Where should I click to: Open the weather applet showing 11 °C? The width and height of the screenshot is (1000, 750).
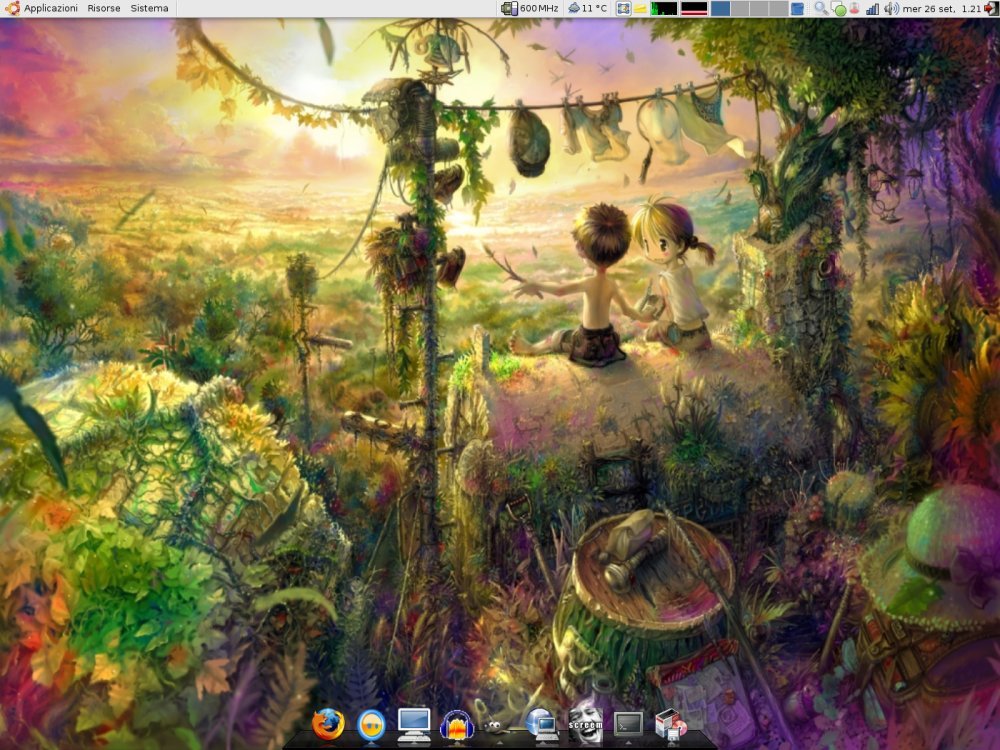[587, 8]
